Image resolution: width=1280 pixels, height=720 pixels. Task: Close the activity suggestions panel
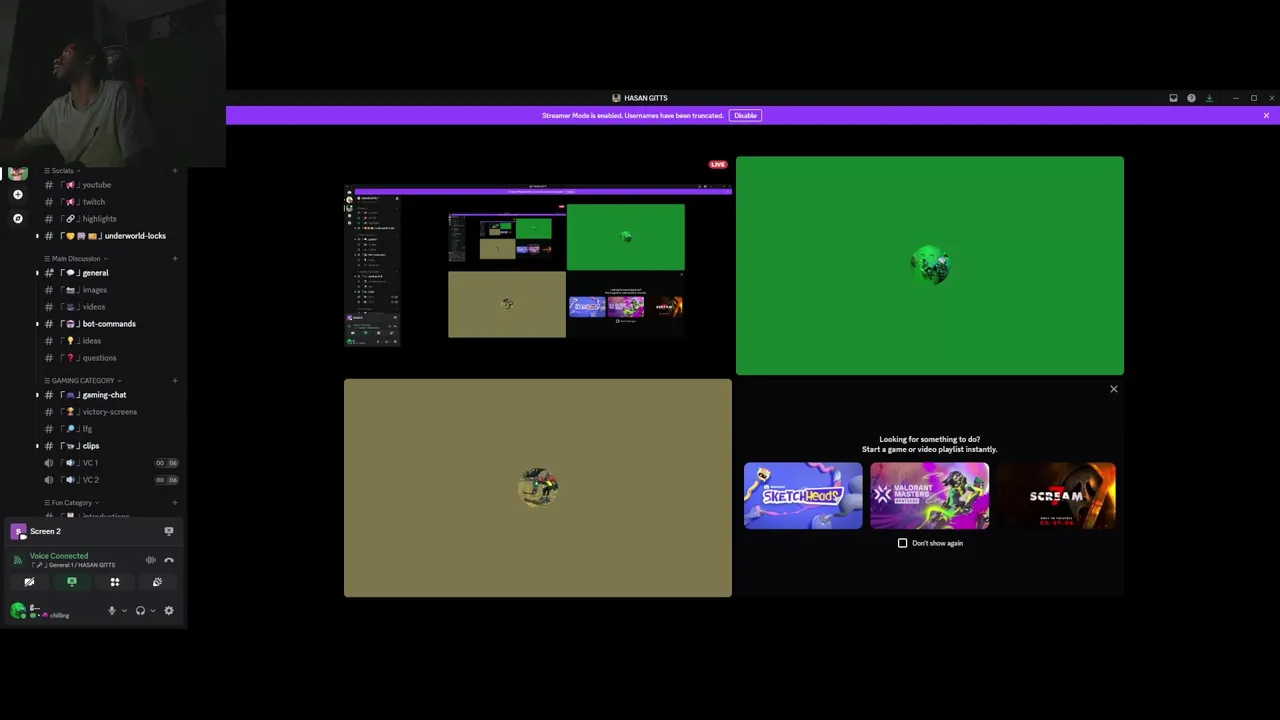pyautogui.click(x=1114, y=389)
